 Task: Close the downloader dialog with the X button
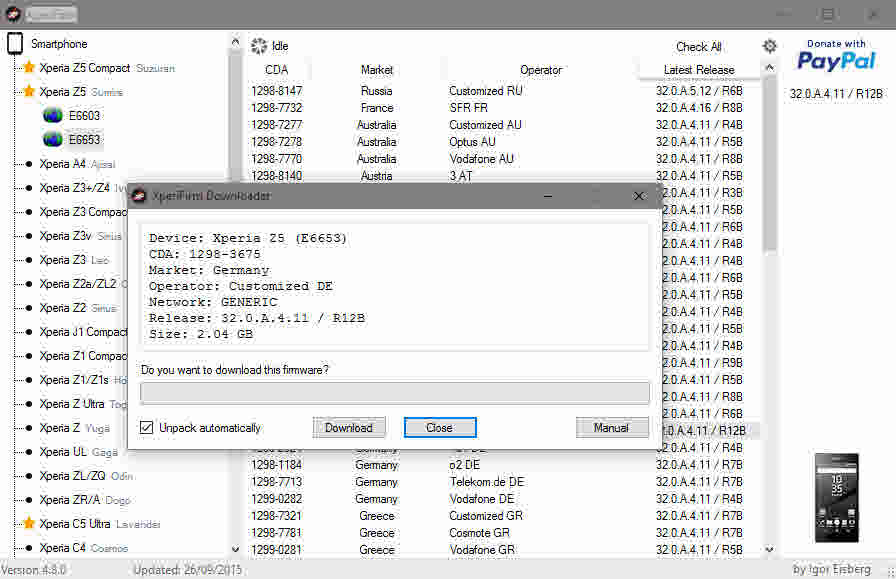click(x=639, y=196)
